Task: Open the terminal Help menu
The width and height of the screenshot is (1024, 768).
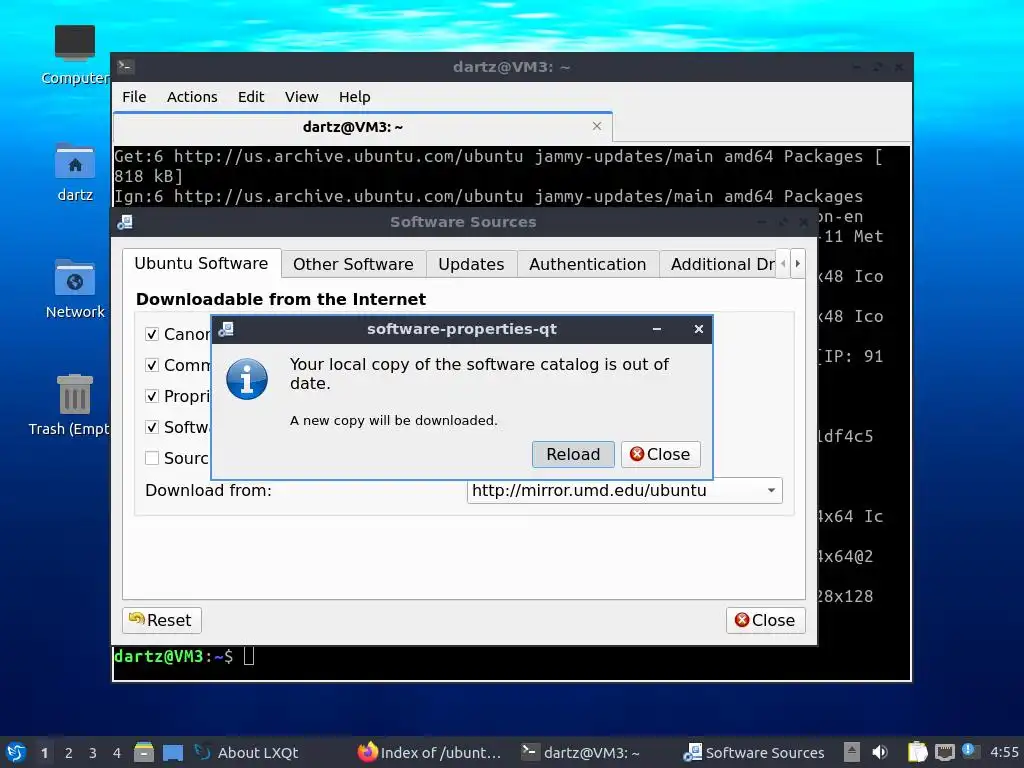Action: point(355,97)
